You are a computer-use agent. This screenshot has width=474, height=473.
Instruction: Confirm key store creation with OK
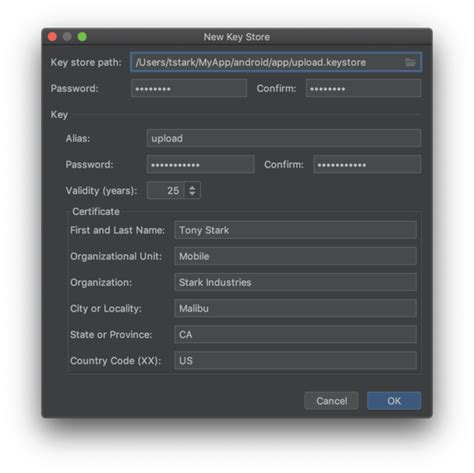(394, 401)
